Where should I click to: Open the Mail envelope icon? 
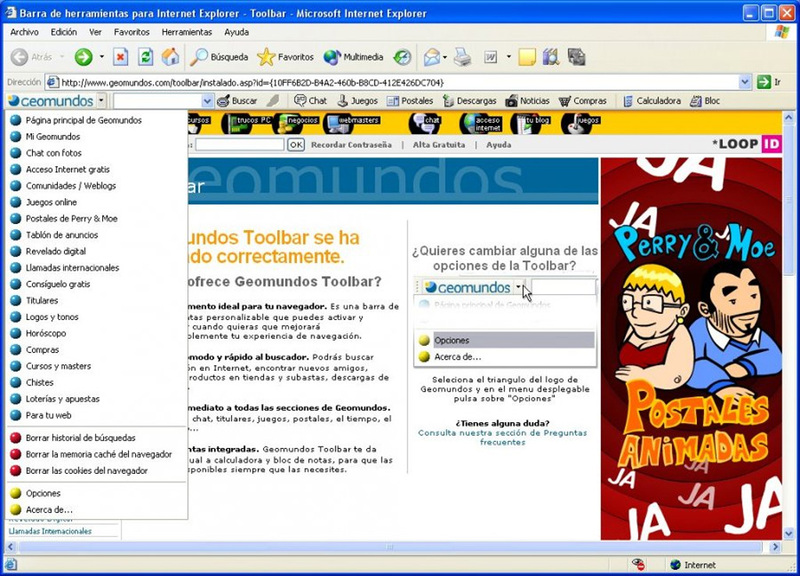pyautogui.click(x=432, y=57)
